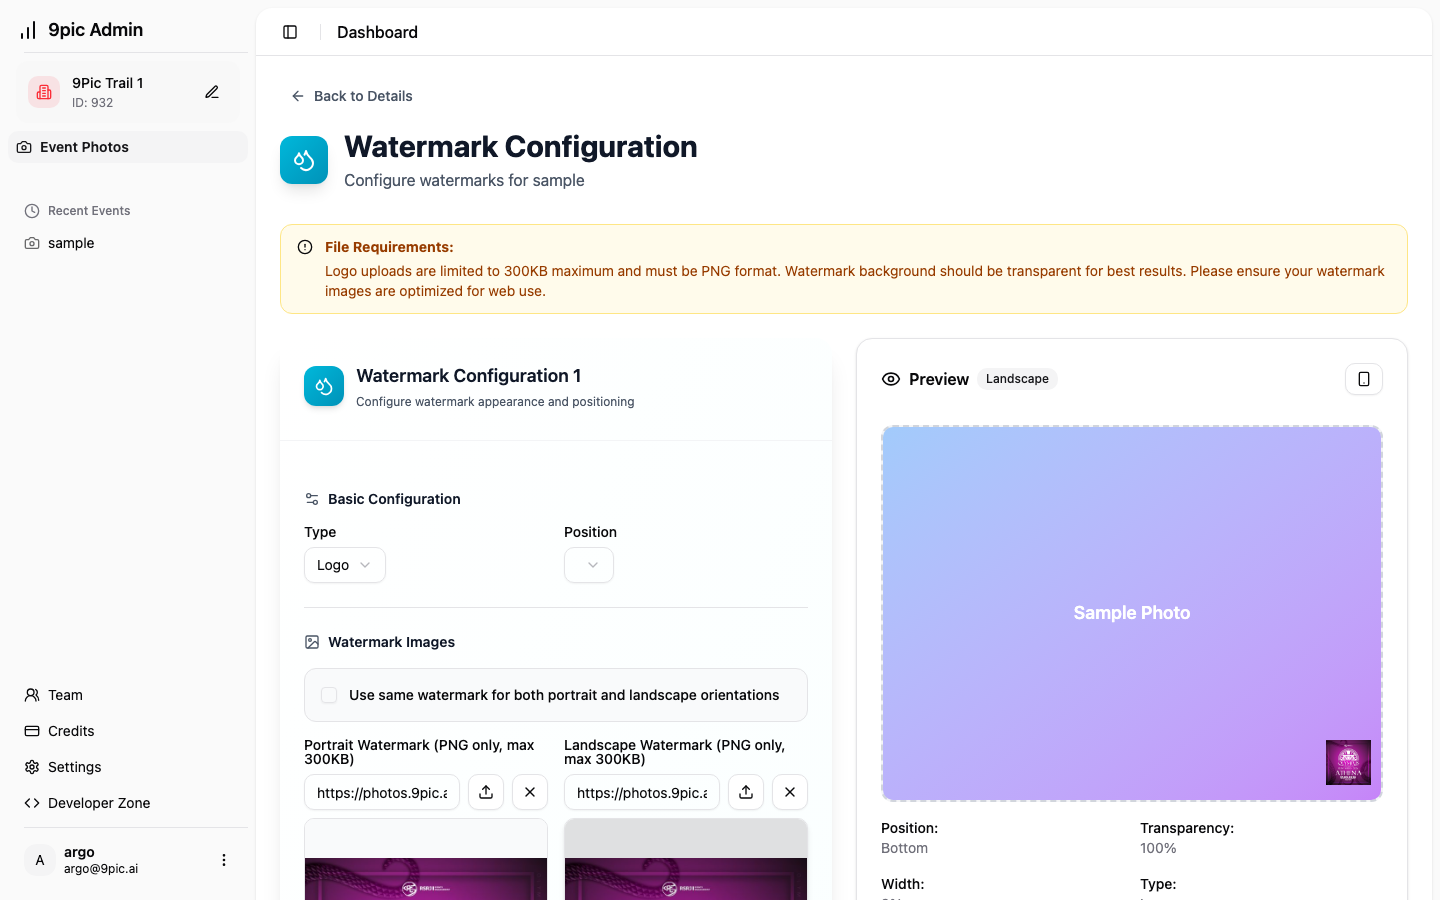The image size is (1440, 900).
Task: Open the user menu three-dots icon
Action: tap(224, 860)
